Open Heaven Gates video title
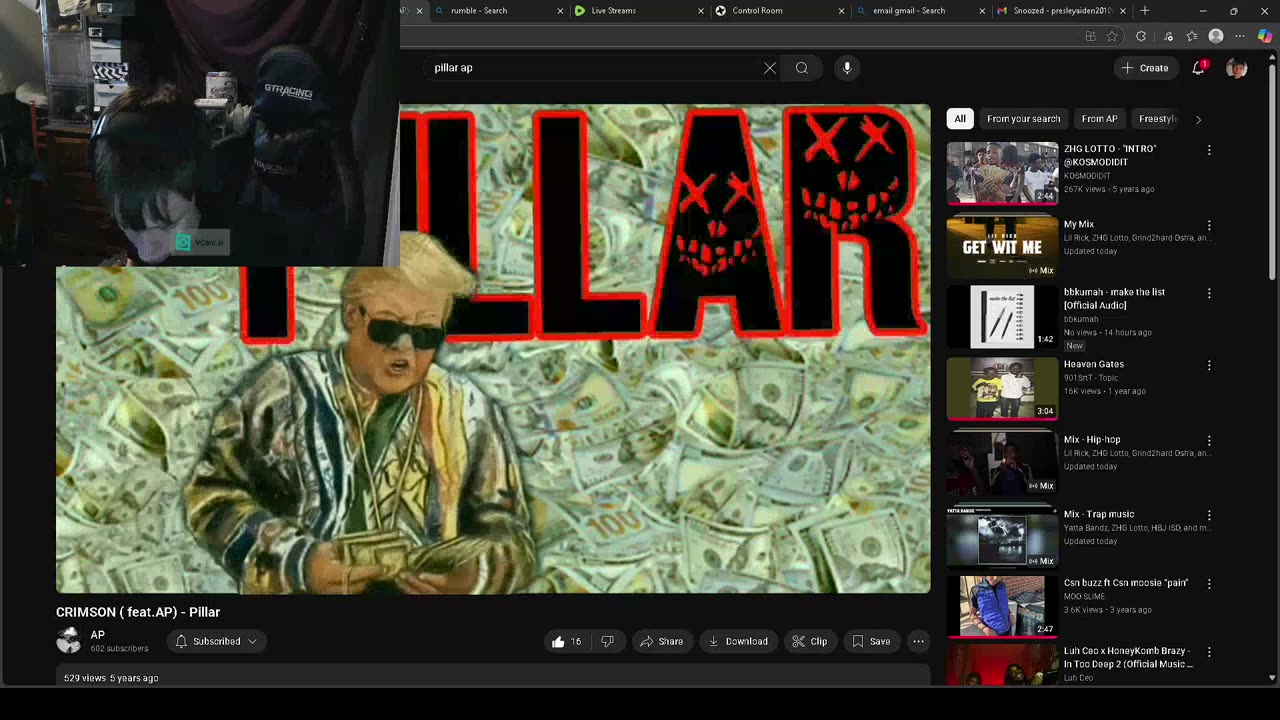This screenshot has width=1280, height=720. [x=1094, y=364]
